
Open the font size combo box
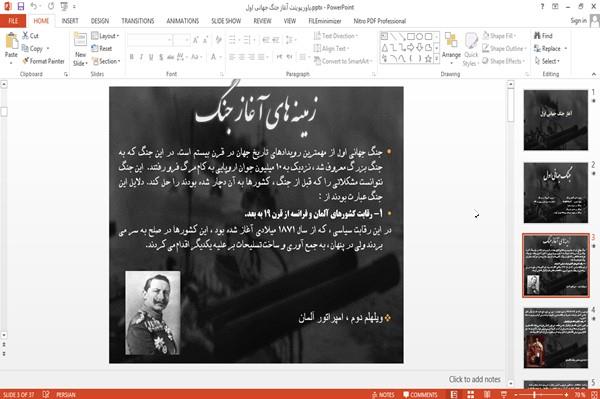(x=181, y=39)
